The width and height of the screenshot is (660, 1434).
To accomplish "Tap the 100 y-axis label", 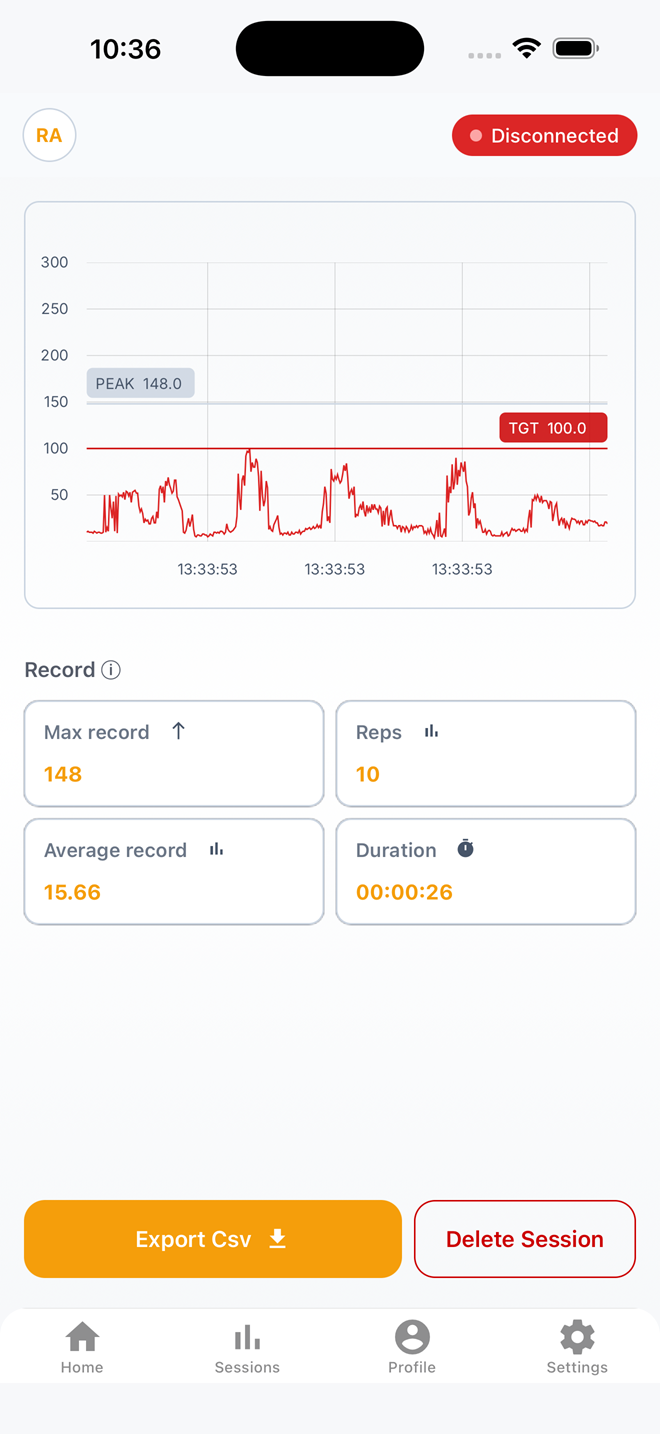I will 55,448.
